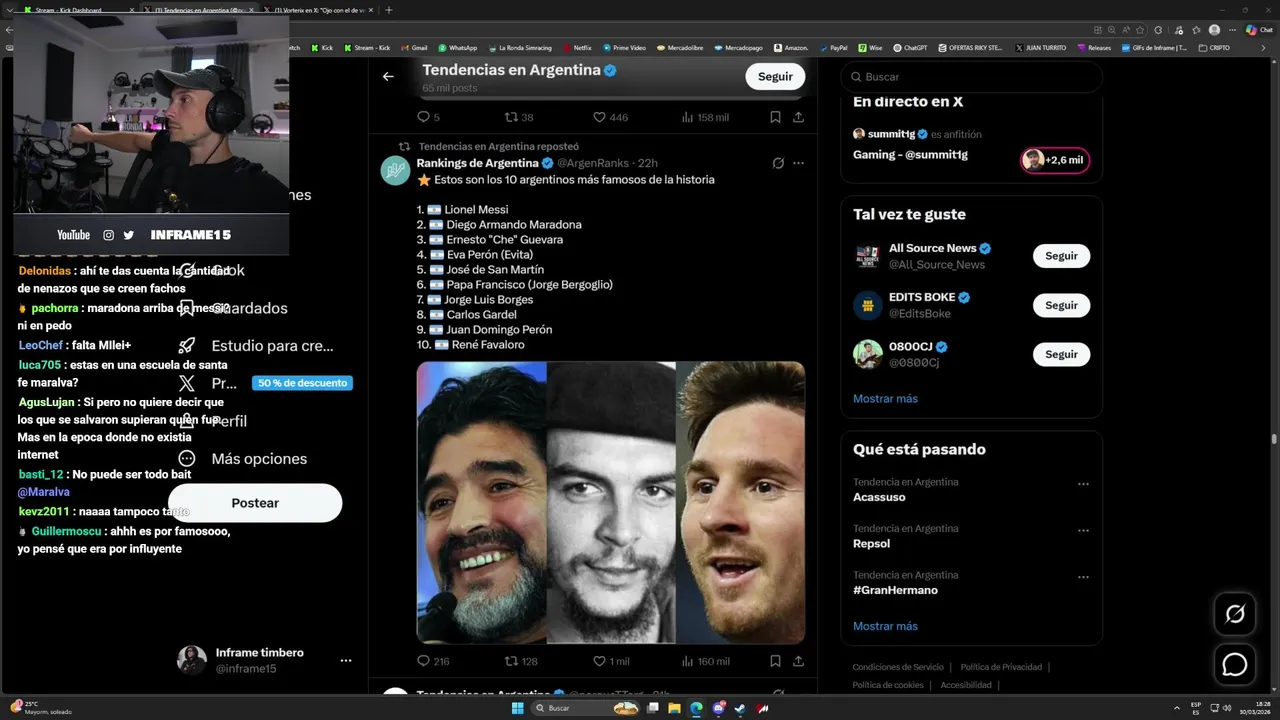Open the Acassuso trend
This screenshot has height=720, width=1280.
[879, 497]
